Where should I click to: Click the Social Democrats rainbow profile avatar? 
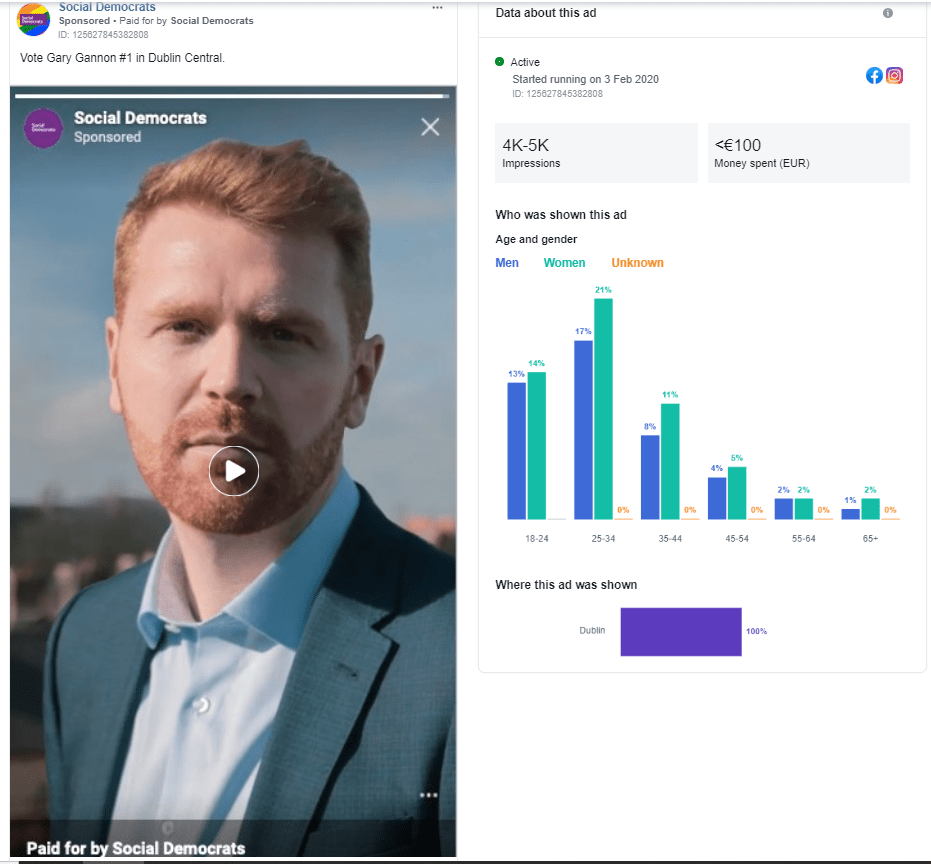tap(33, 19)
